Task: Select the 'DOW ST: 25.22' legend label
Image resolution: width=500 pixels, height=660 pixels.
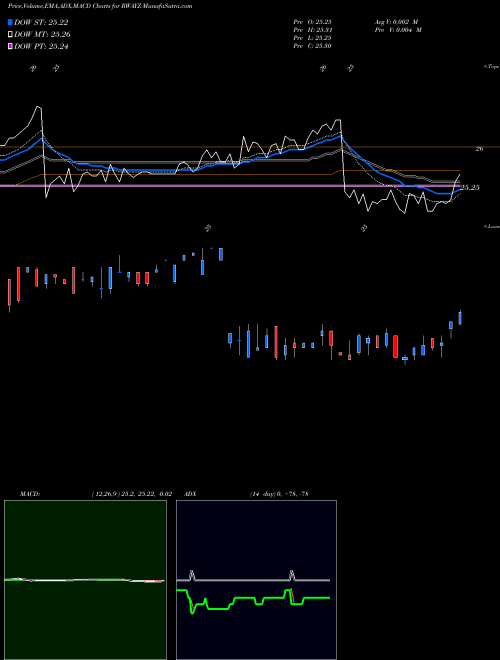Action: [41, 22]
